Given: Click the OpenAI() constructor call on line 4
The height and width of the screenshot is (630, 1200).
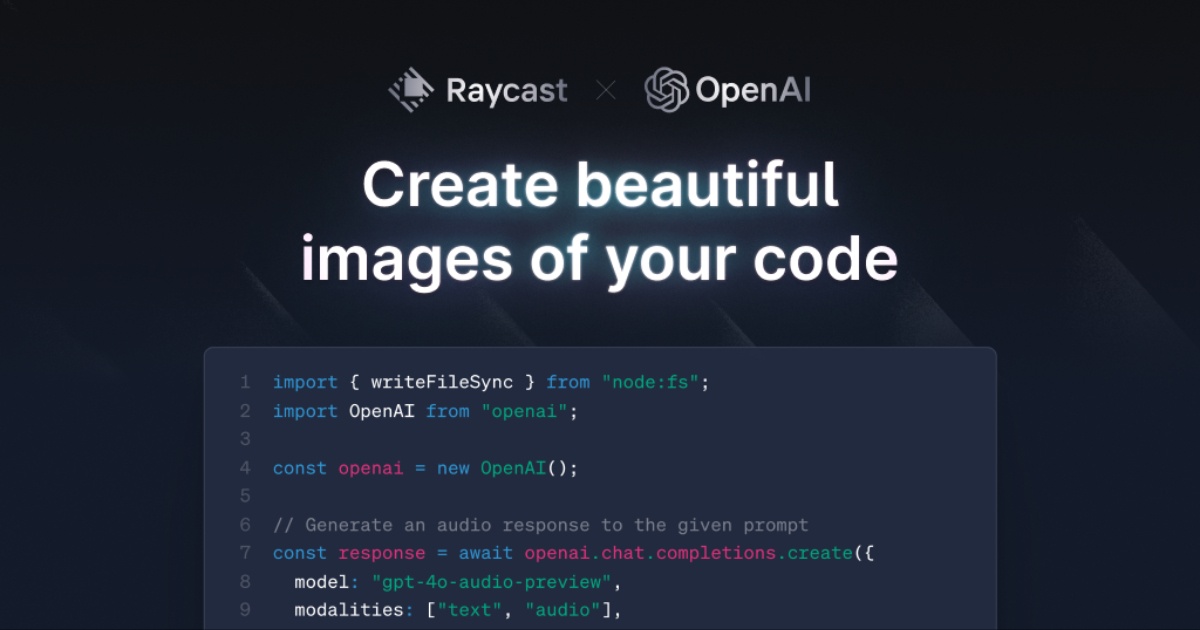Looking at the screenshot, I should [x=524, y=468].
